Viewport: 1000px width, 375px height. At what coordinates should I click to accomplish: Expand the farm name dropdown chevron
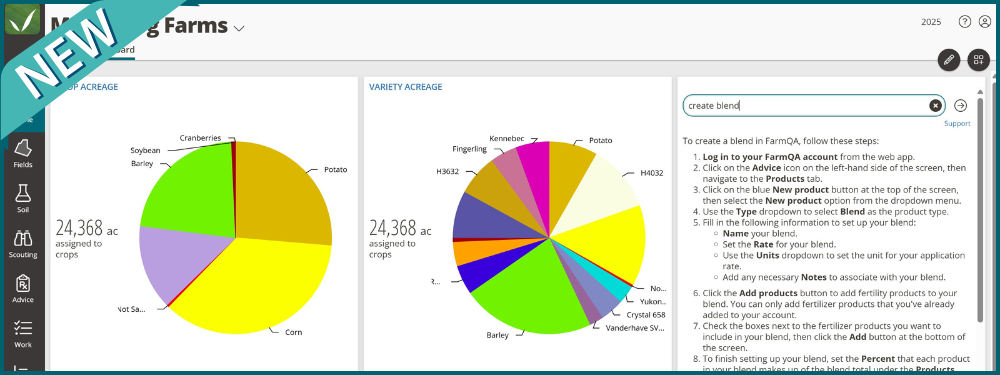(239, 29)
